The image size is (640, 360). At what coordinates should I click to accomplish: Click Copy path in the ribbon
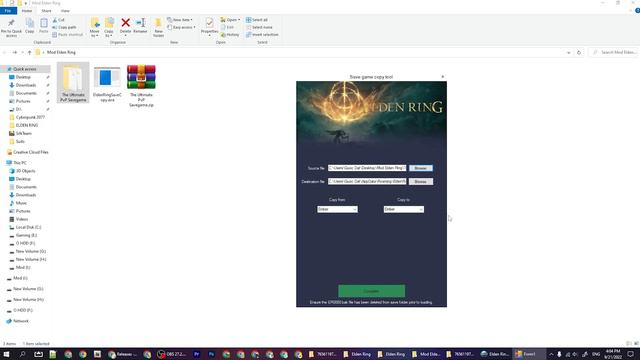click(x=64, y=27)
